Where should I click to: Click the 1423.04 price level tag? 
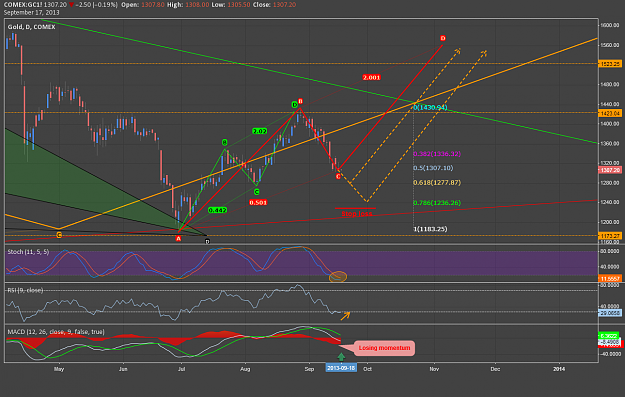point(610,114)
